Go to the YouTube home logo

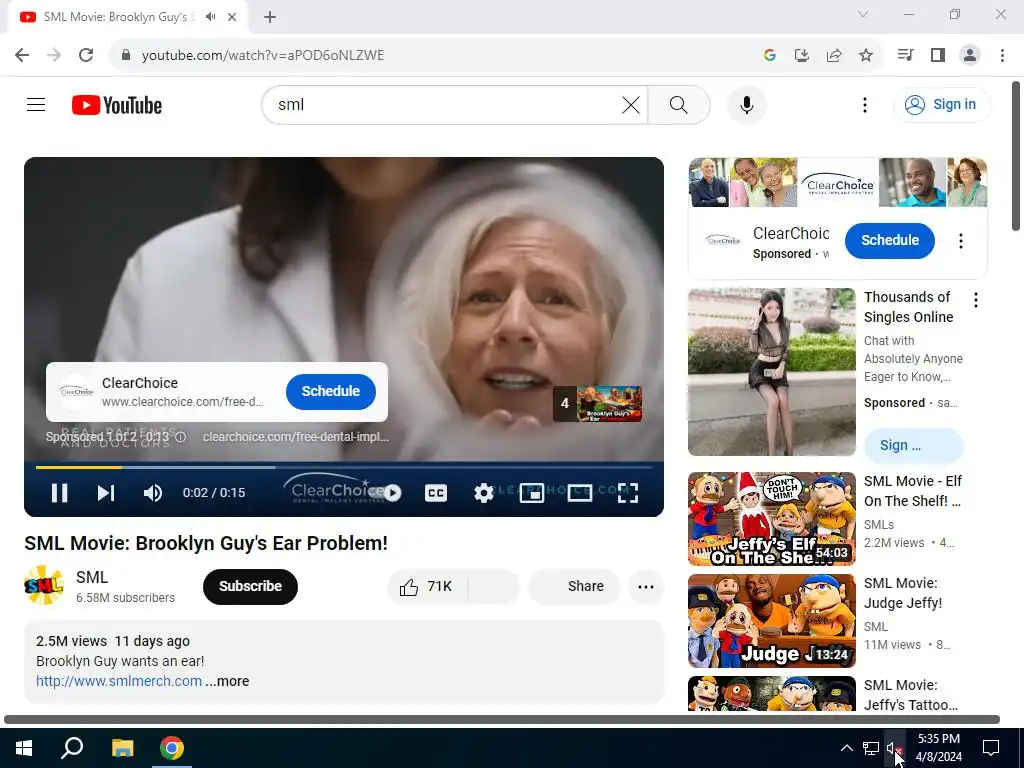click(117, 105)
